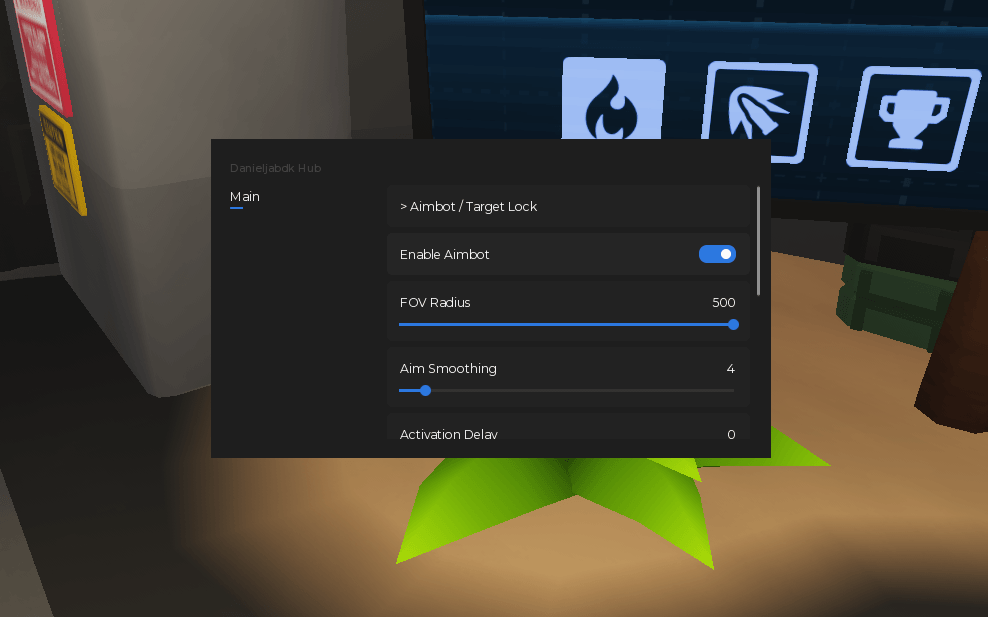Click the FOV Radius label

pos(435,303)
